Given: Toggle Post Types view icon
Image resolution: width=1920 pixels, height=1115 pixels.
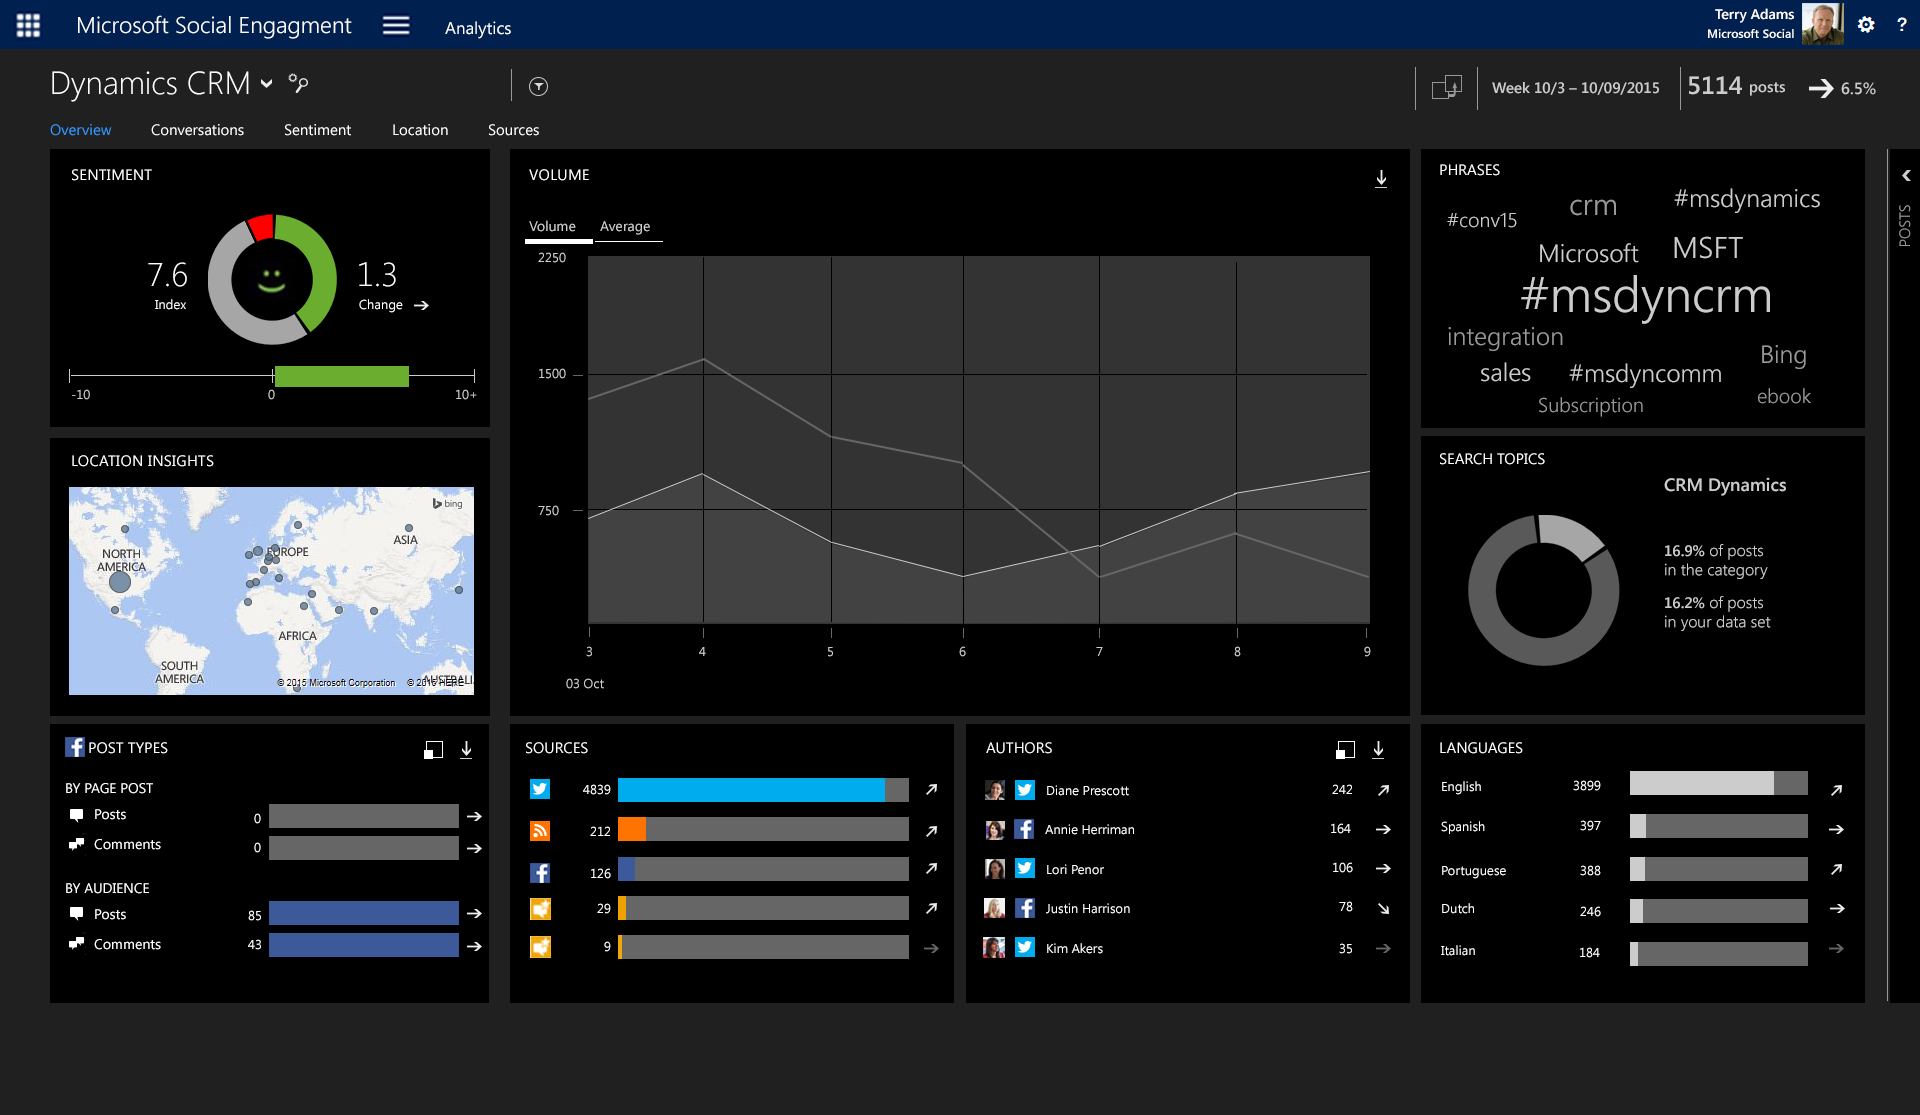Looking at the screenshot, I should 433,750.
